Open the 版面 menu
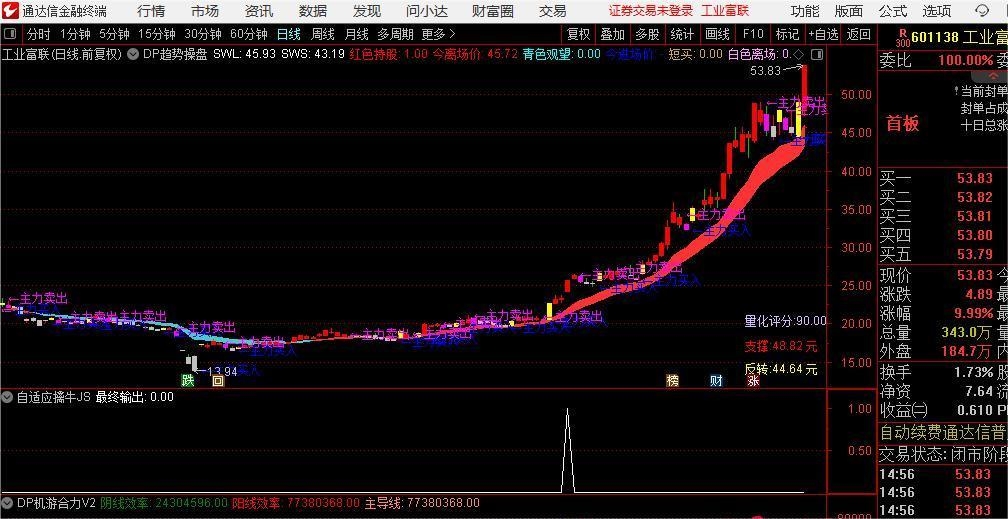The height and width of the screenshot is (519, 1008). 849,11
